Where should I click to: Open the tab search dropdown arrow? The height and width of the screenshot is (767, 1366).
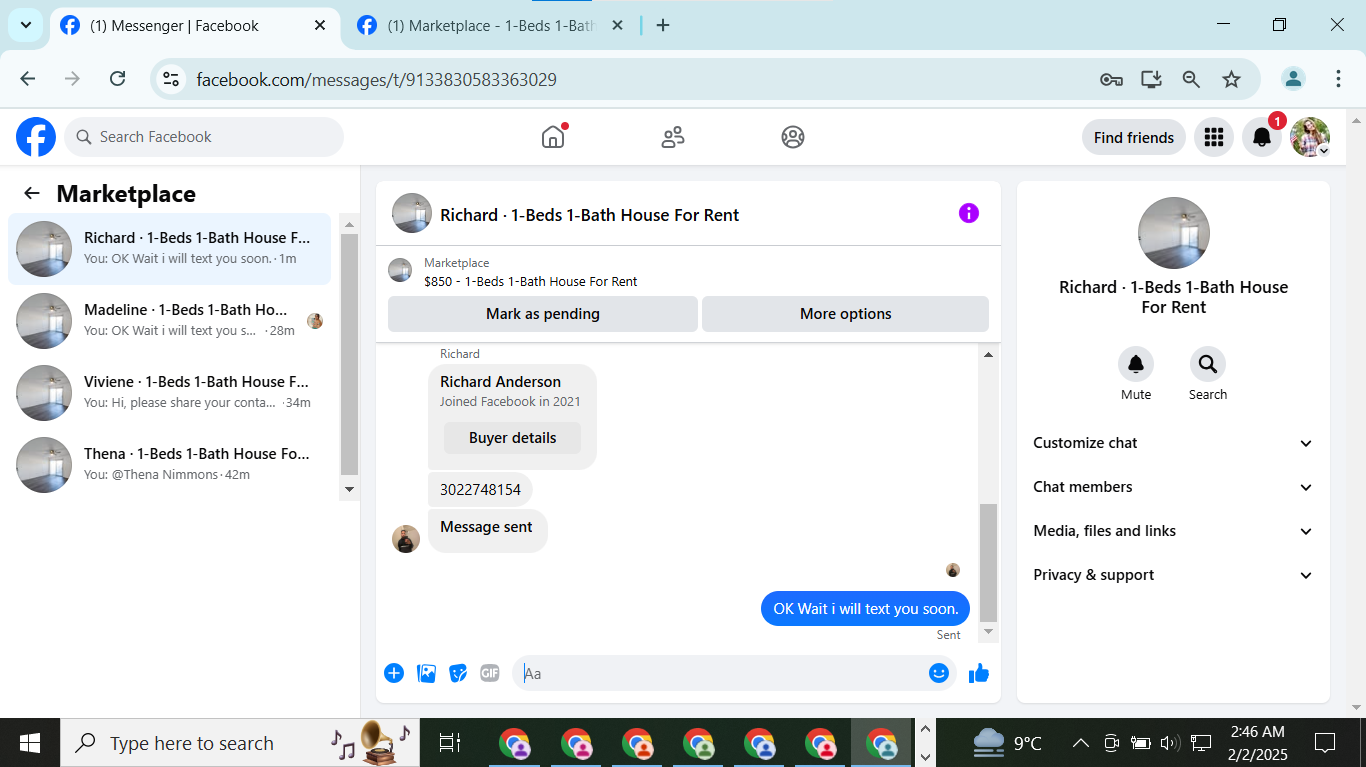point(25,25)
